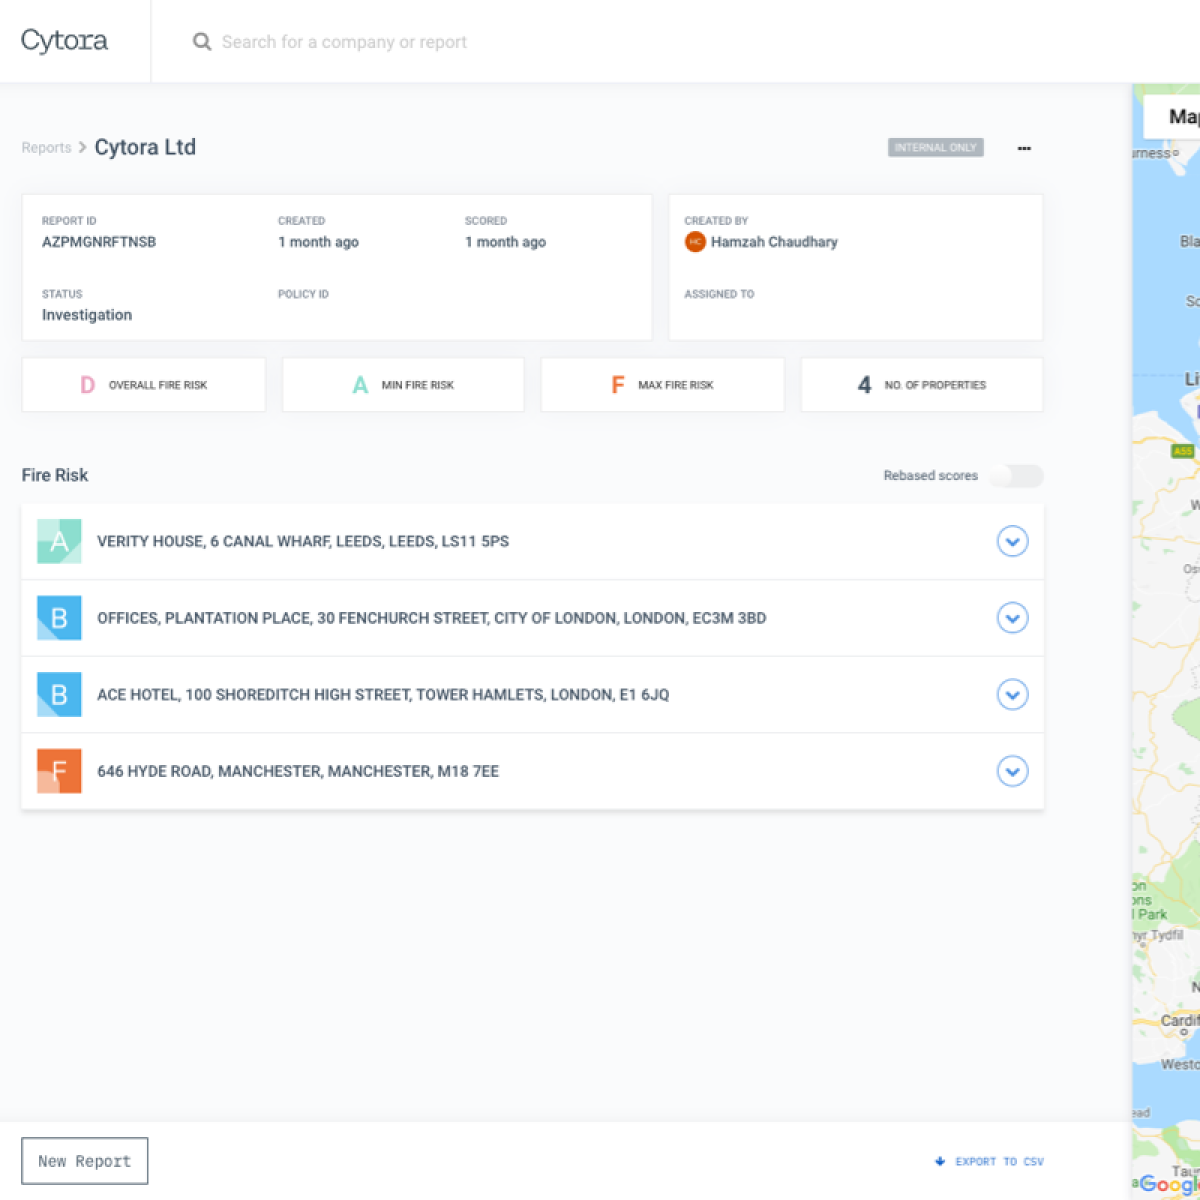Click the New Report button
This screenshot has width=1200, height=1200.
(x=85, y=1161)
